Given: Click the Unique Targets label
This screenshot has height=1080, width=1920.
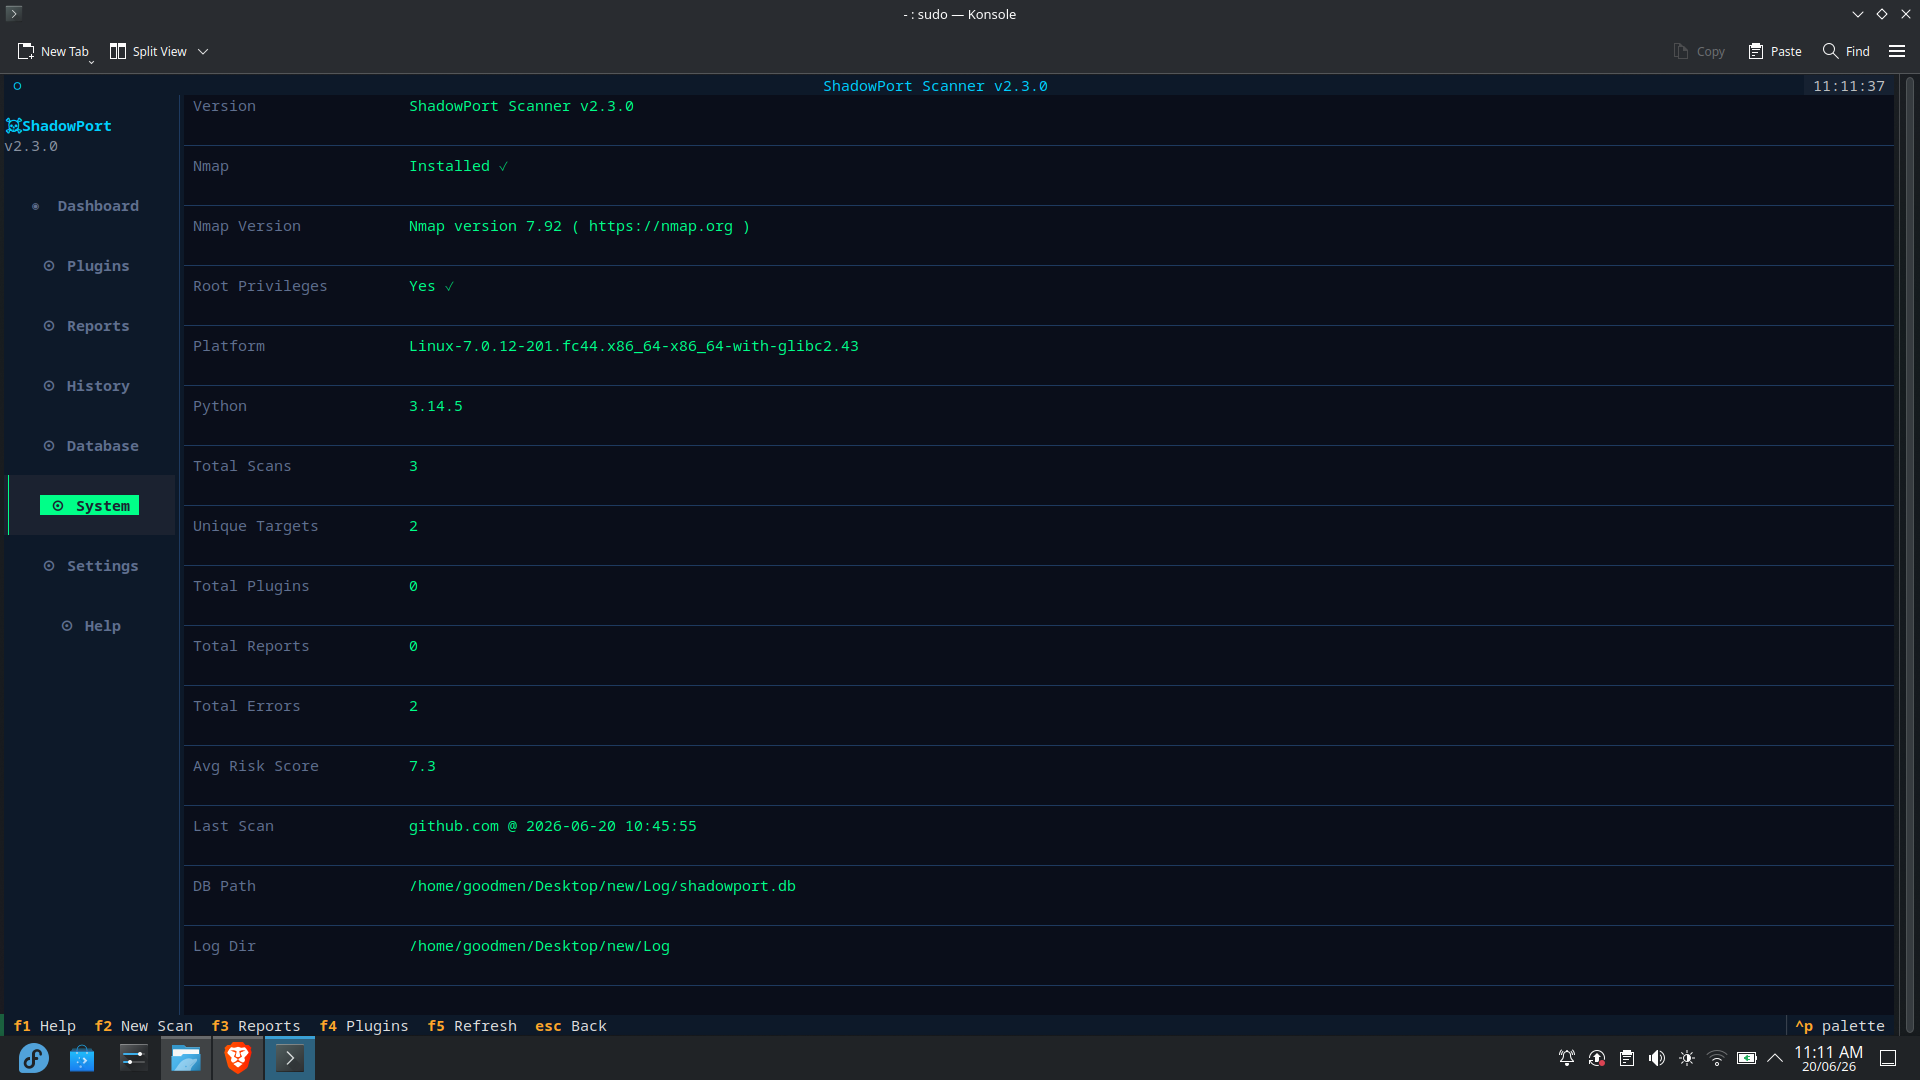Looking at the screenshot, I should click(255, 526).
